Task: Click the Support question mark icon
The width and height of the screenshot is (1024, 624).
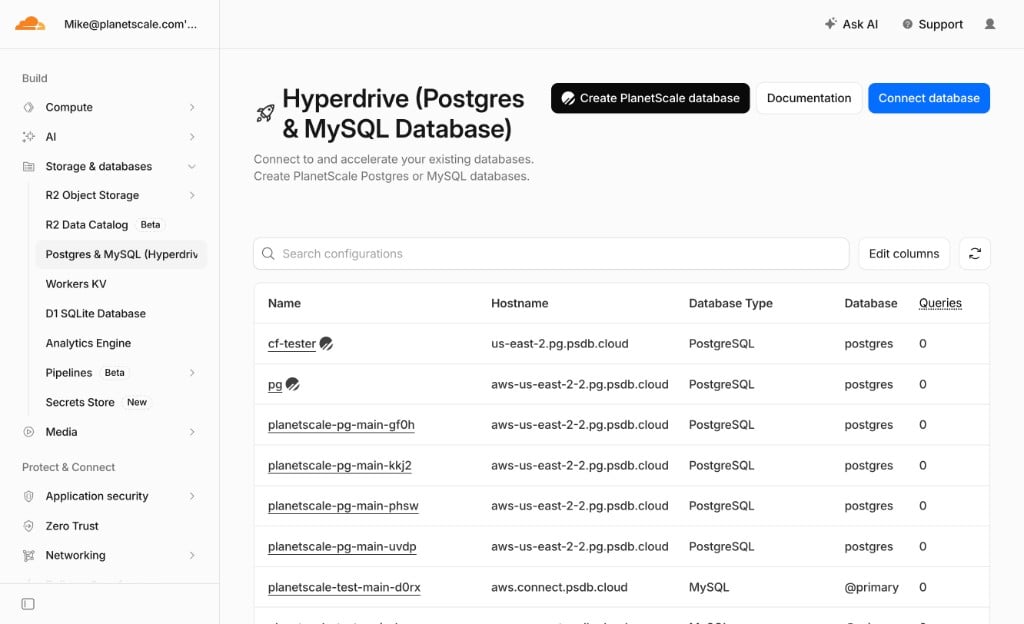Action: tap(907, 24)
